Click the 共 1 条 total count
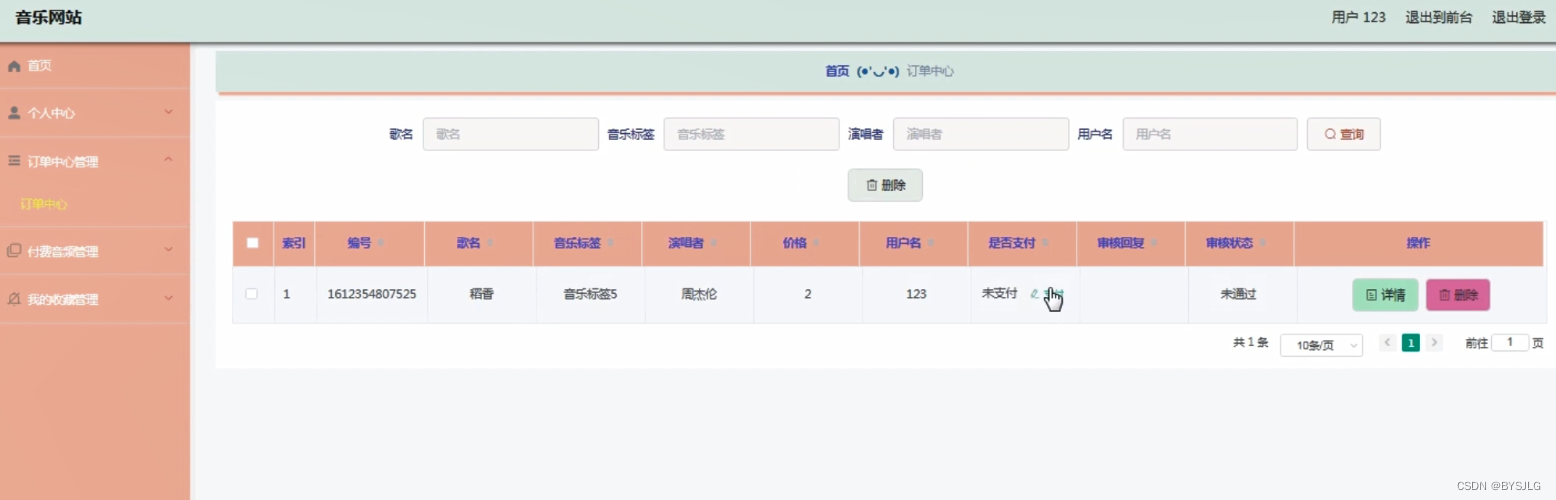This screenshot has height=500, width=1556. 1251,343
